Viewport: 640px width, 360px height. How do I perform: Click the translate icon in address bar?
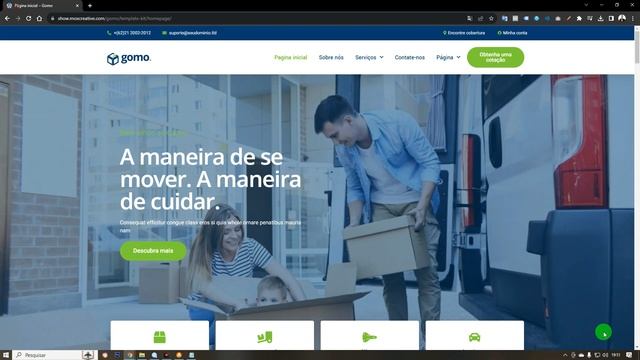click(470, 18)
